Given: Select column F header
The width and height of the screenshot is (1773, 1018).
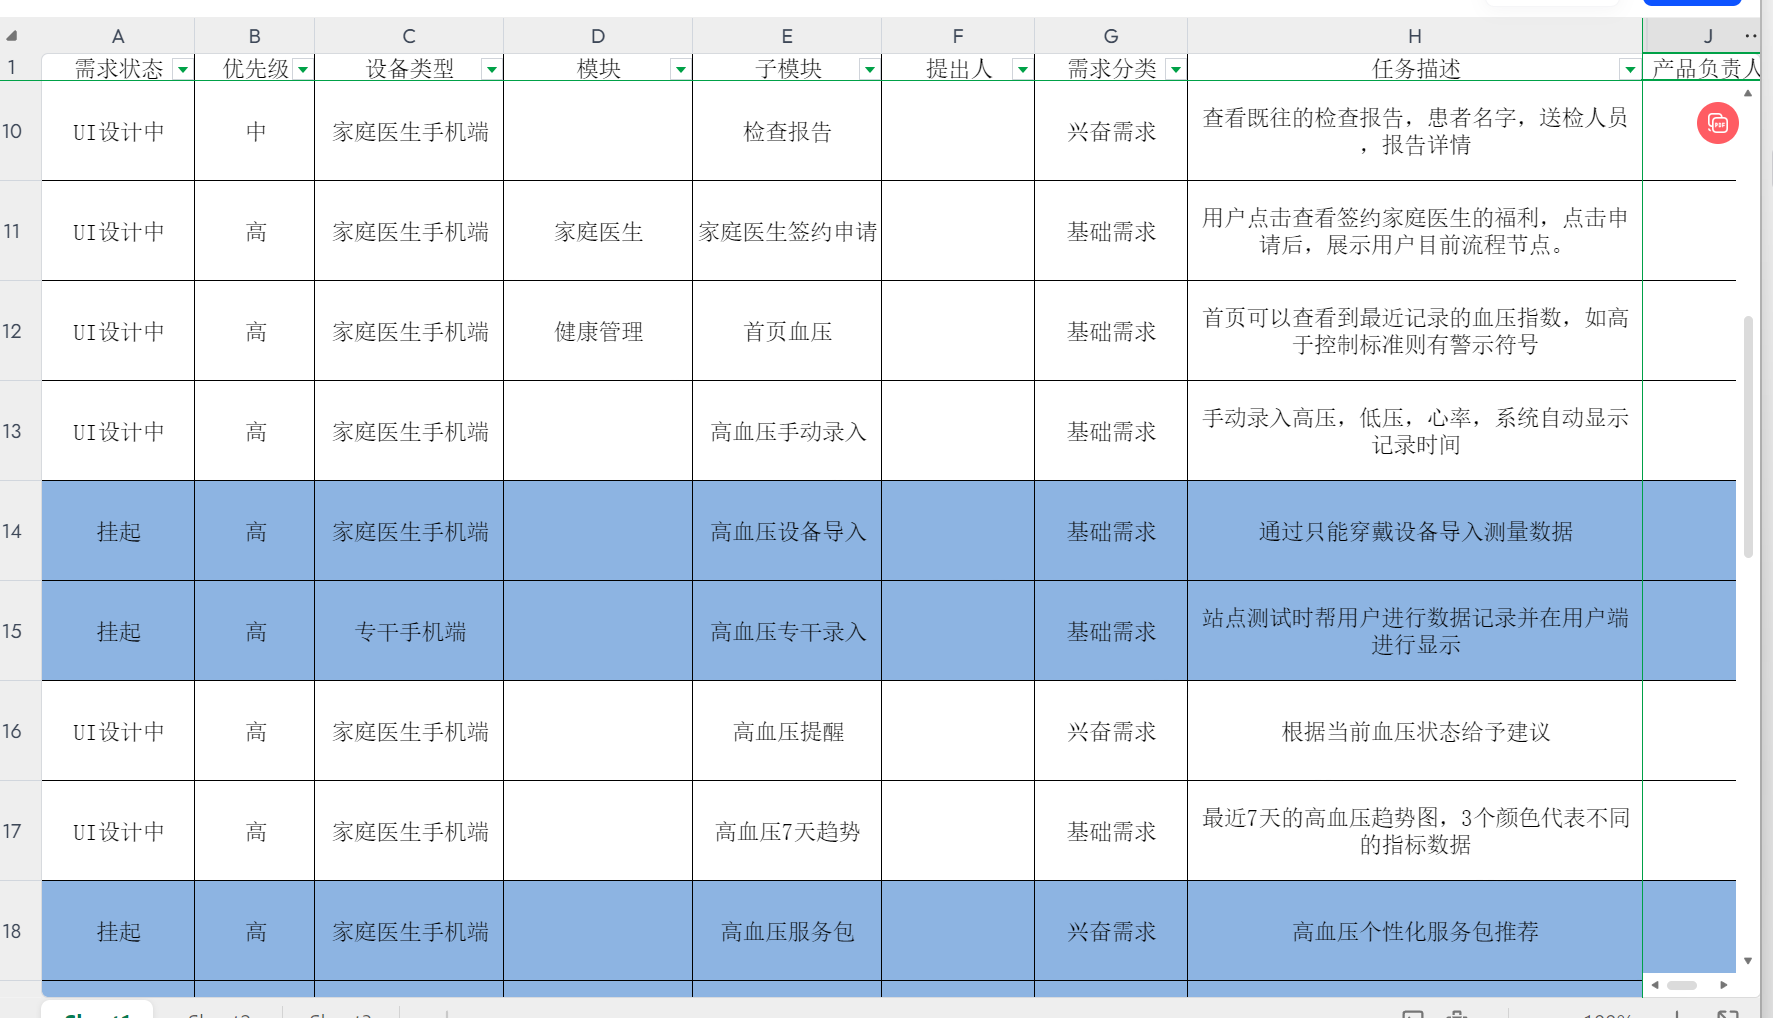Looking at the screenshot, I should pos(958,36).
